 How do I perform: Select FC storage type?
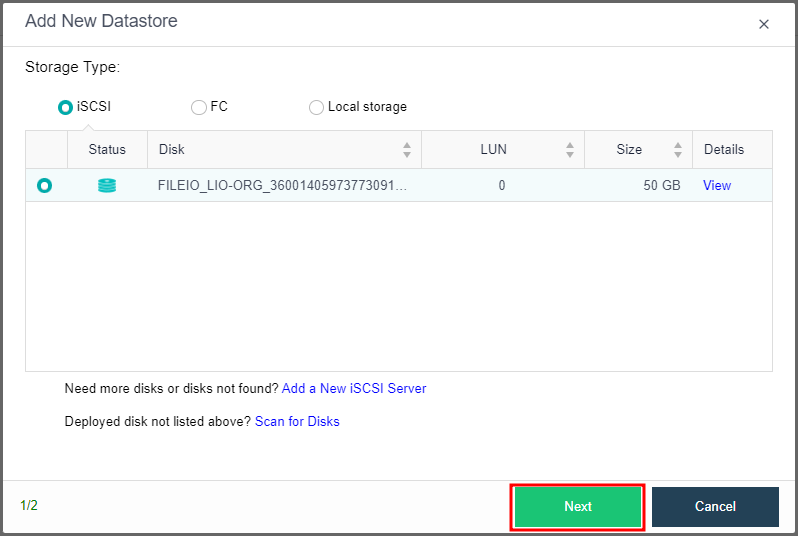[198, 107]
